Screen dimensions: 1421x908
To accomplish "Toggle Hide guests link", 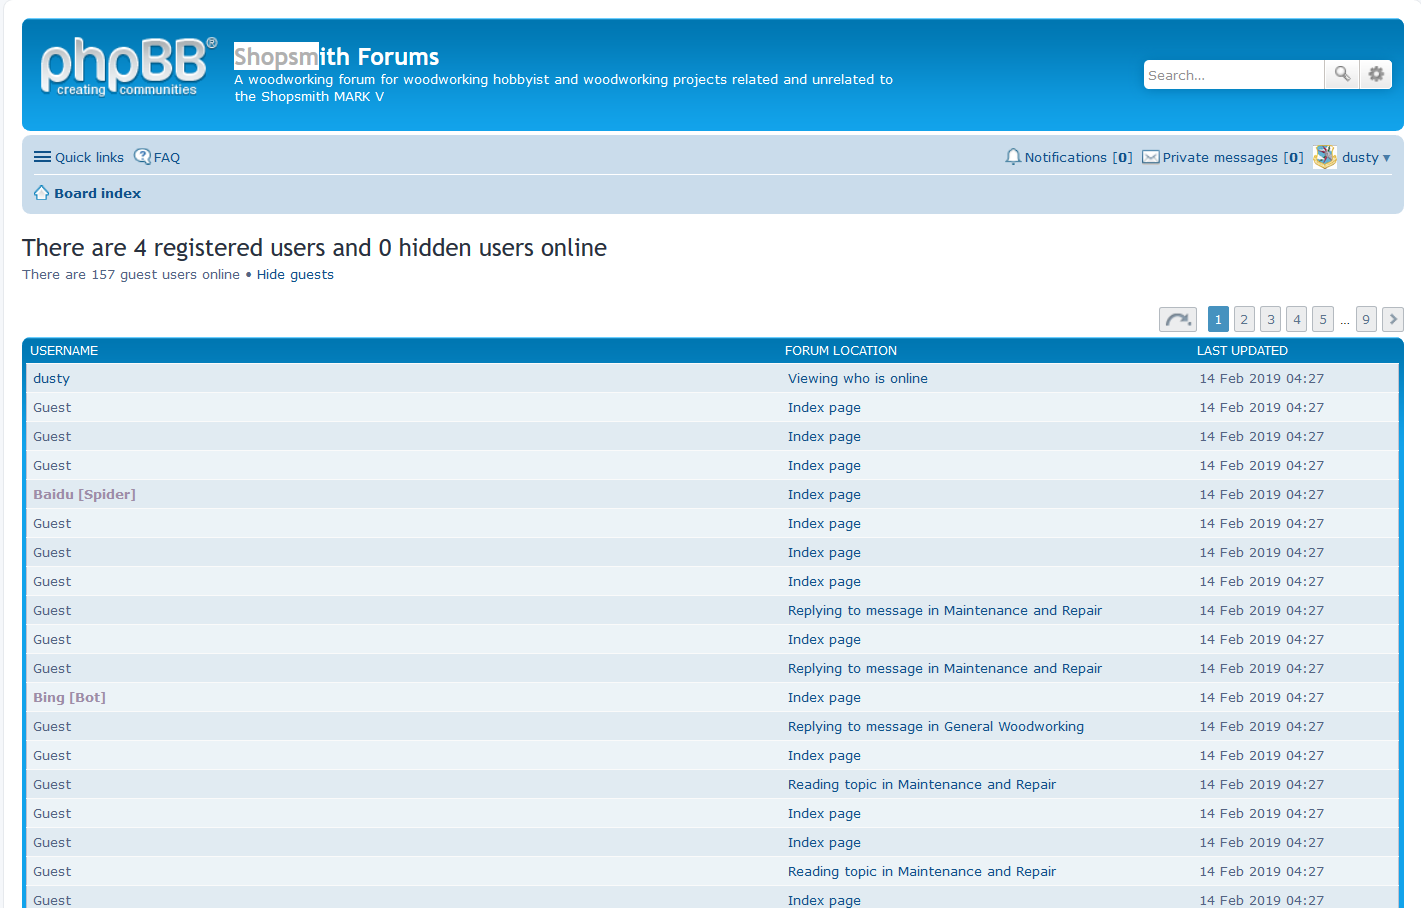I will click(295, 274).
